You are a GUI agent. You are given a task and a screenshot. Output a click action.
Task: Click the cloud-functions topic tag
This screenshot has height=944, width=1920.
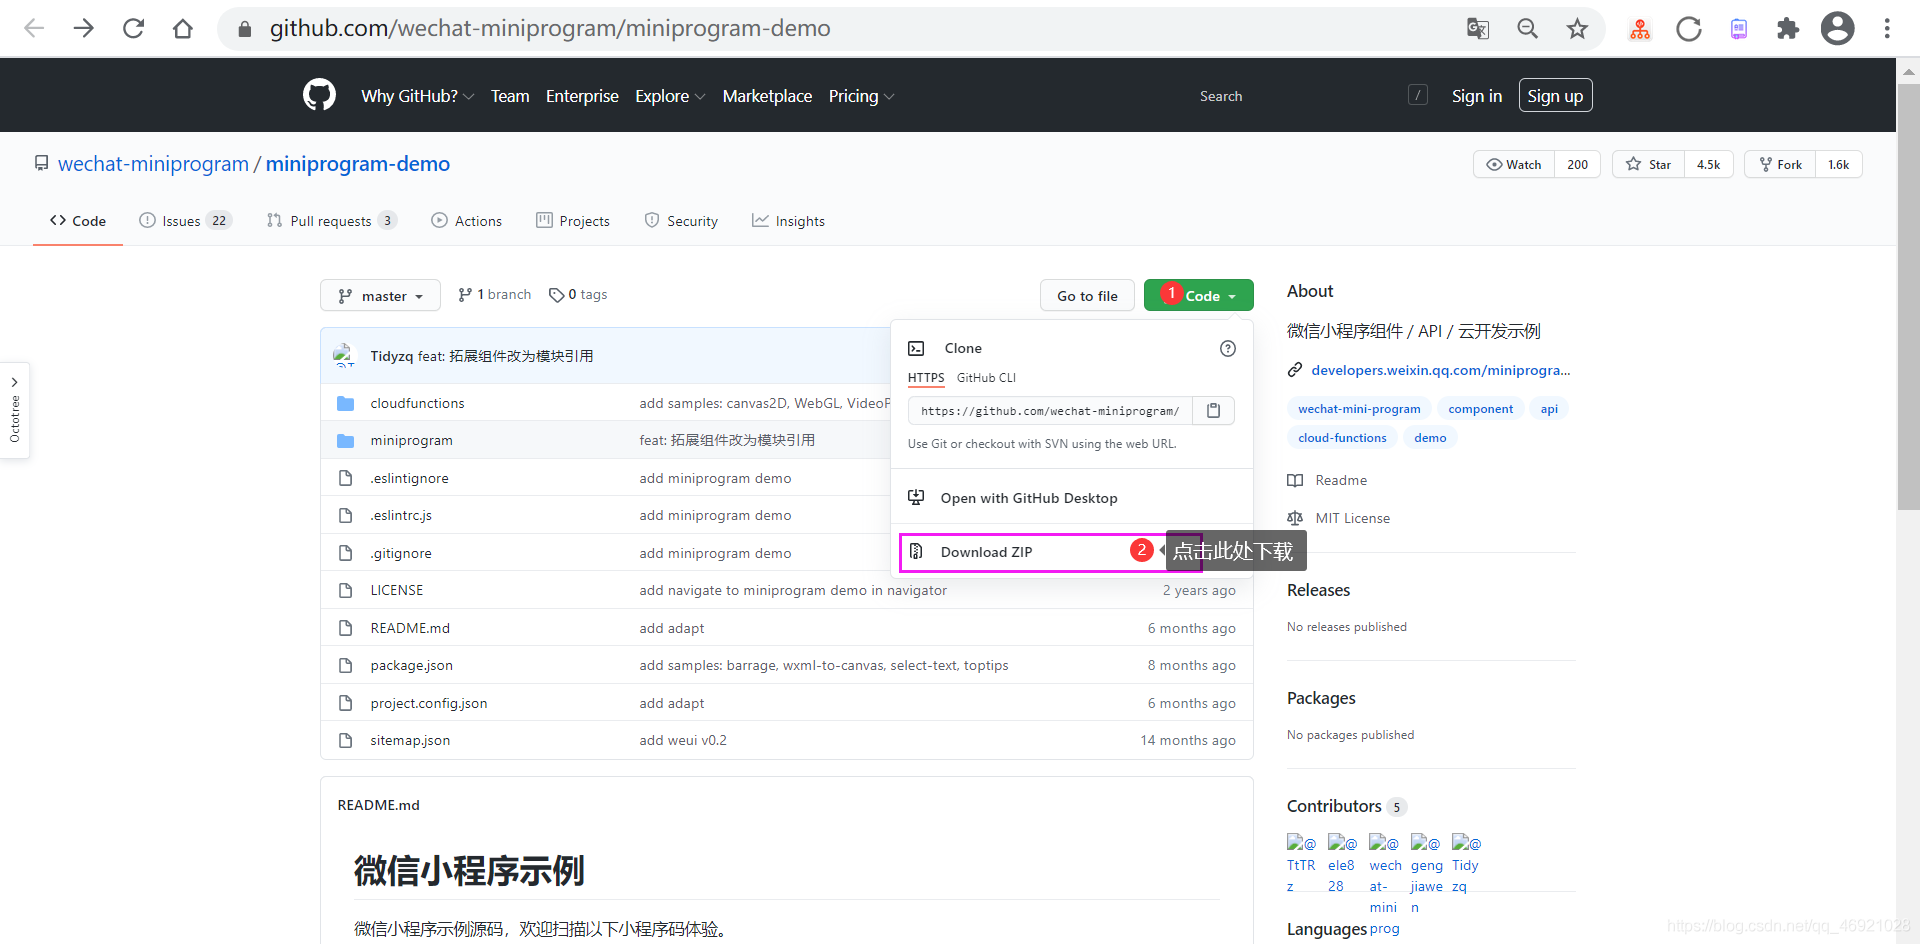tap(1342, 438)
